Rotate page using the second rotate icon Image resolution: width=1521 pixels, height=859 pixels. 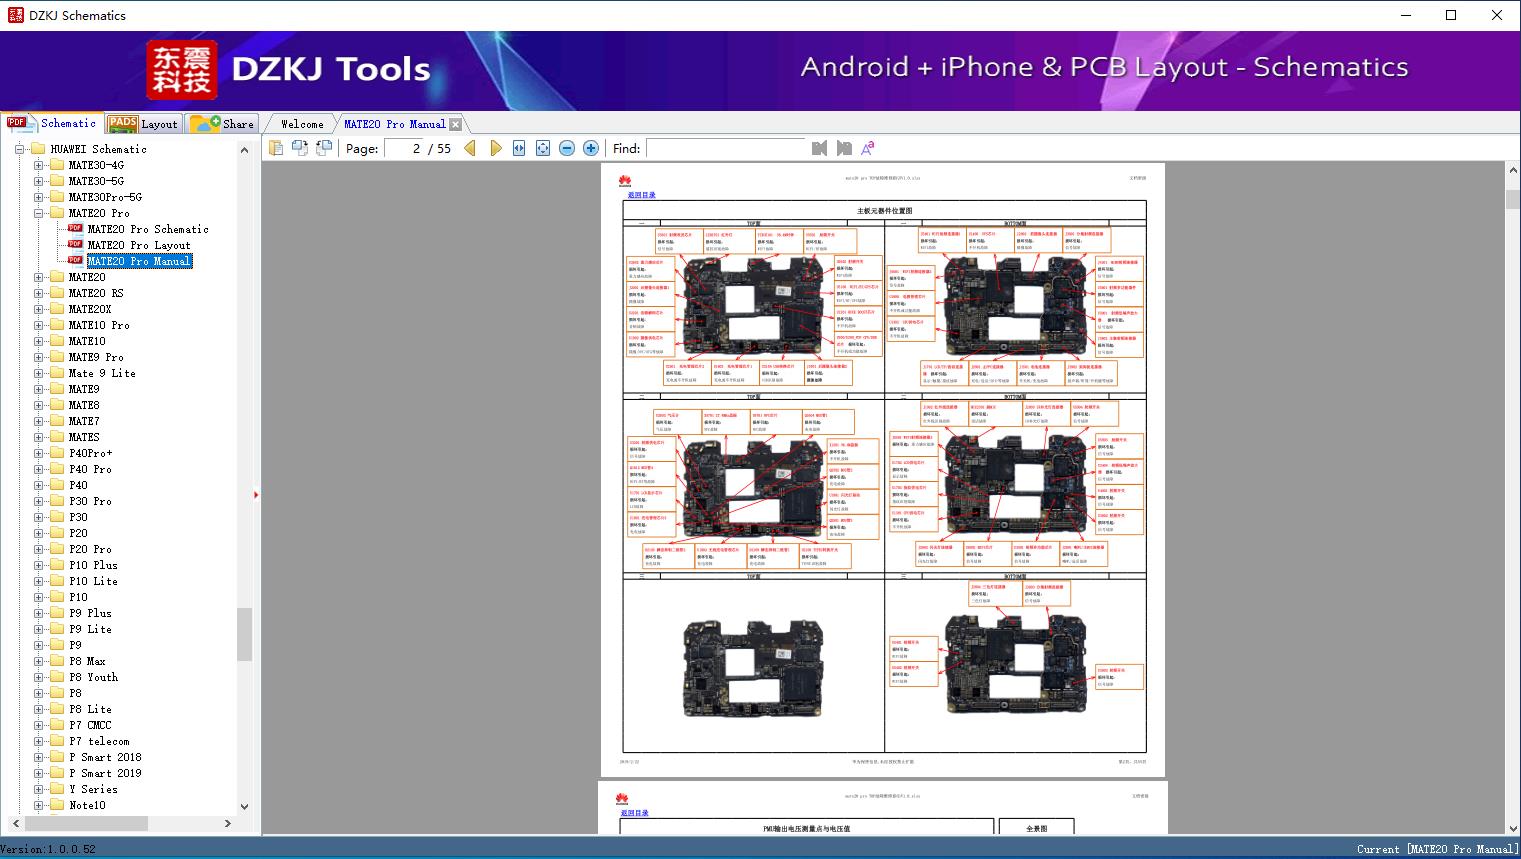tap(324, 148)
